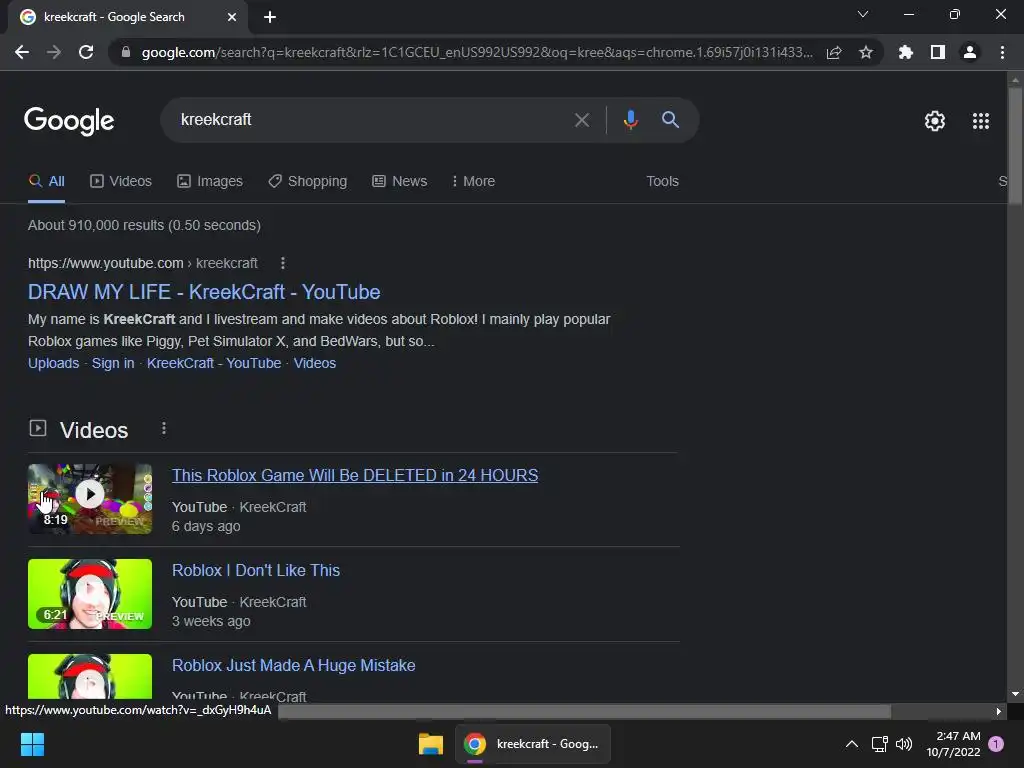Screen dimensions: 1024x768
Task: Open options for youtube.com result
Action: (283, 263)
